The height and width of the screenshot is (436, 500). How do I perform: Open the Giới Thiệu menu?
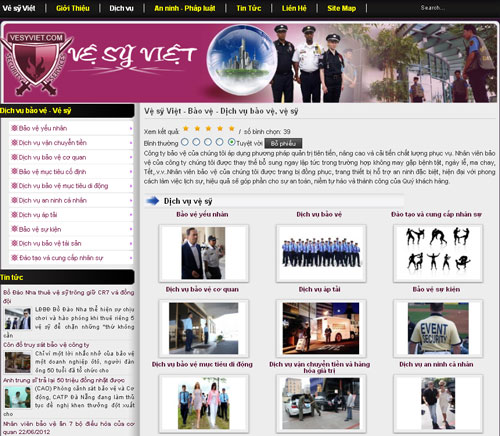tap(73, 8)
